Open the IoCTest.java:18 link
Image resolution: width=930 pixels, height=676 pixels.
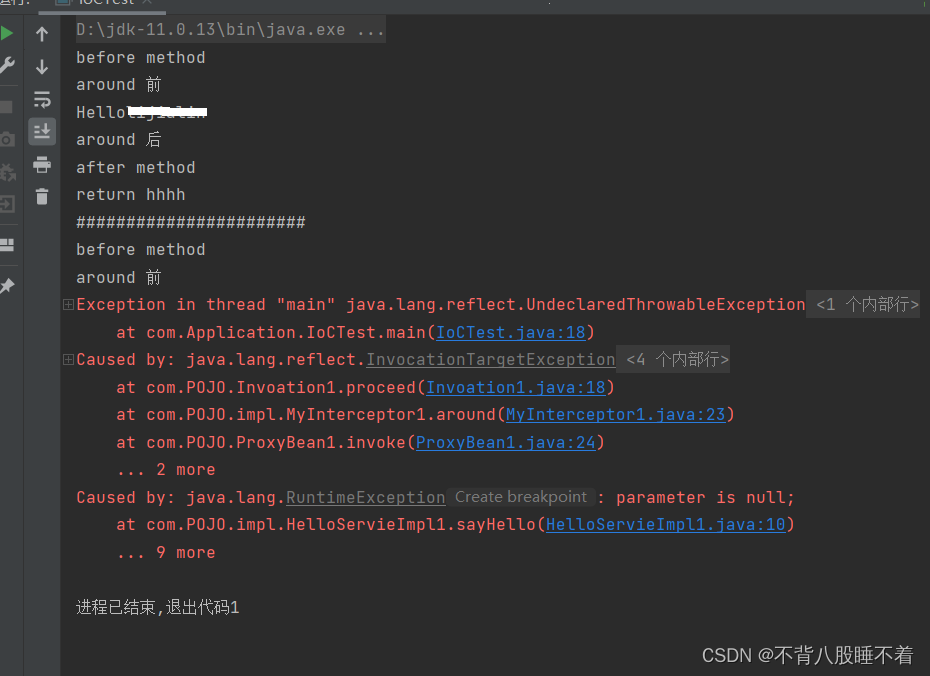pyautogui.click(x=511, y=331)
